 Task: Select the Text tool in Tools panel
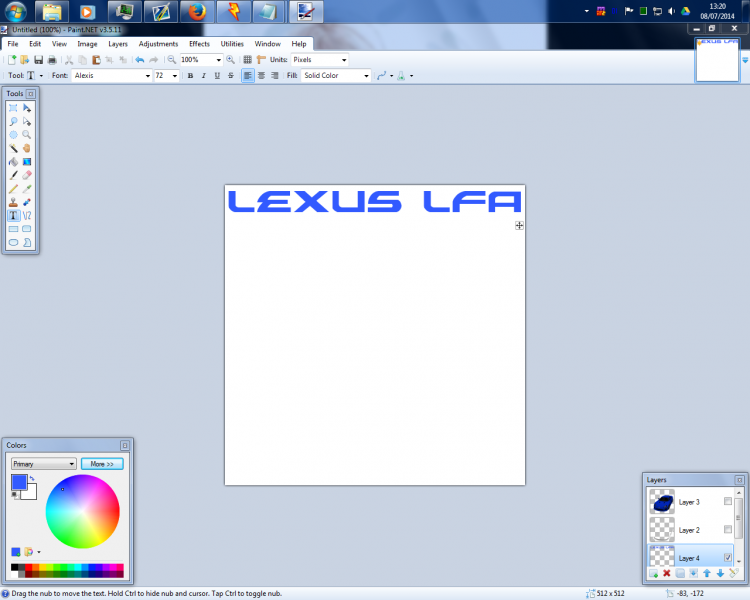coord(13,215)
